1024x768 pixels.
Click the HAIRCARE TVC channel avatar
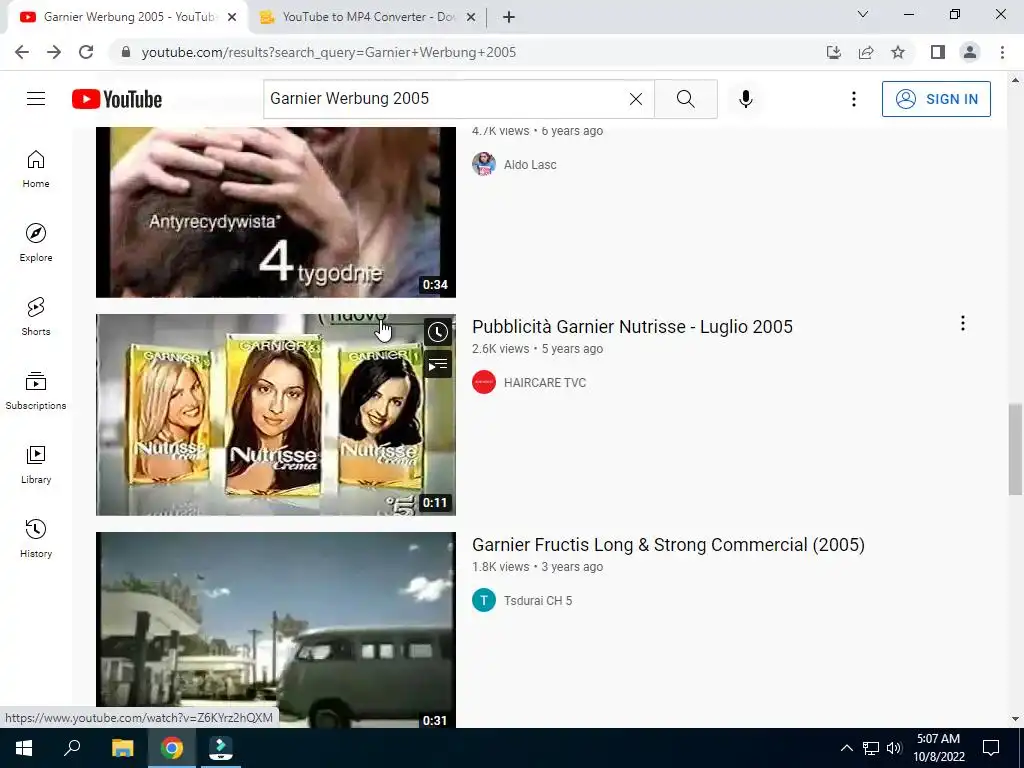[x=484, y=383]
